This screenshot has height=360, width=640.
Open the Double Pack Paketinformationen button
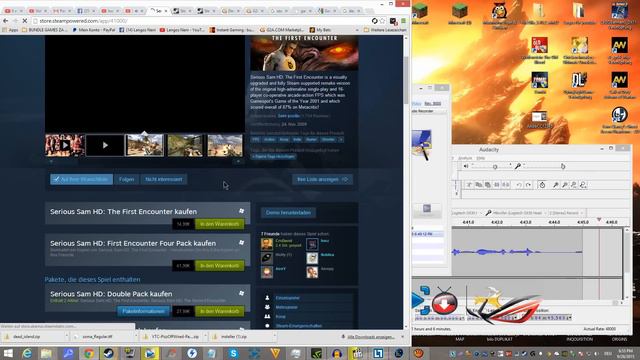143,311
